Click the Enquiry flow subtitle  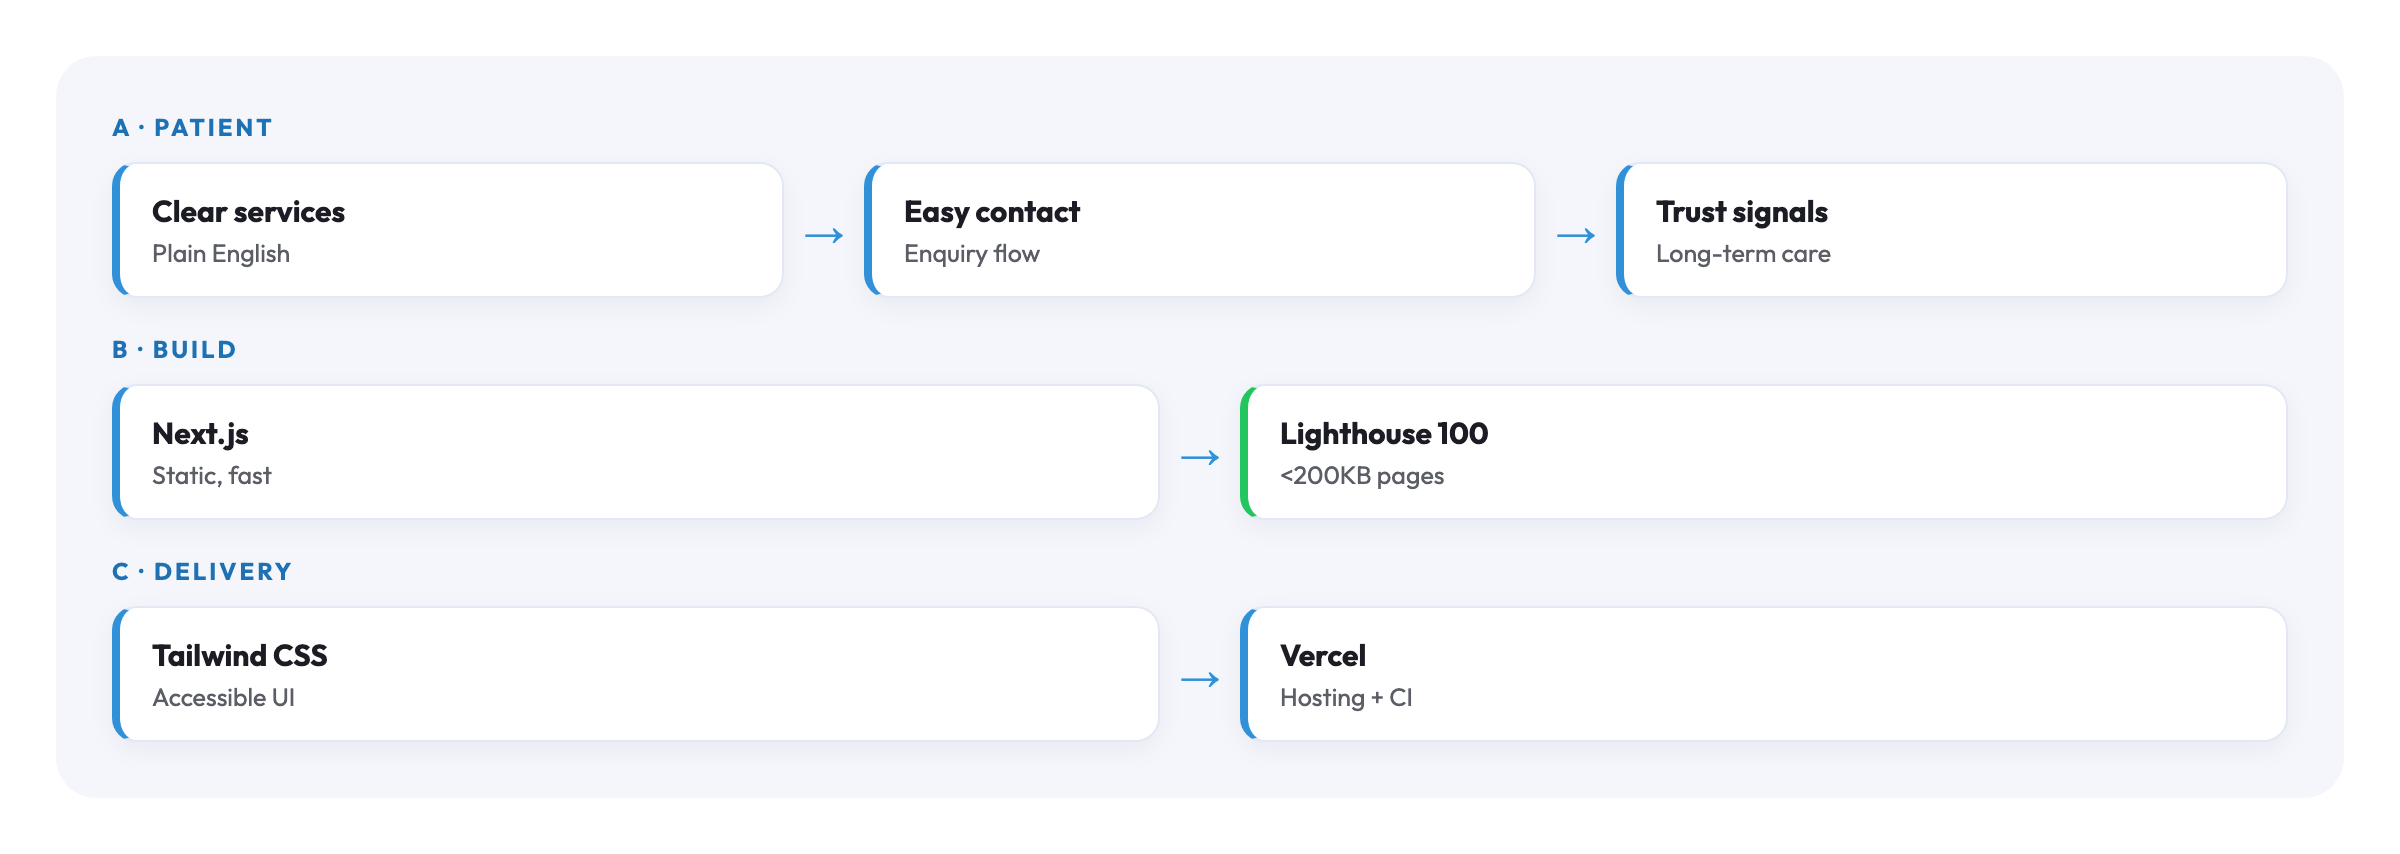click(972, 254)
